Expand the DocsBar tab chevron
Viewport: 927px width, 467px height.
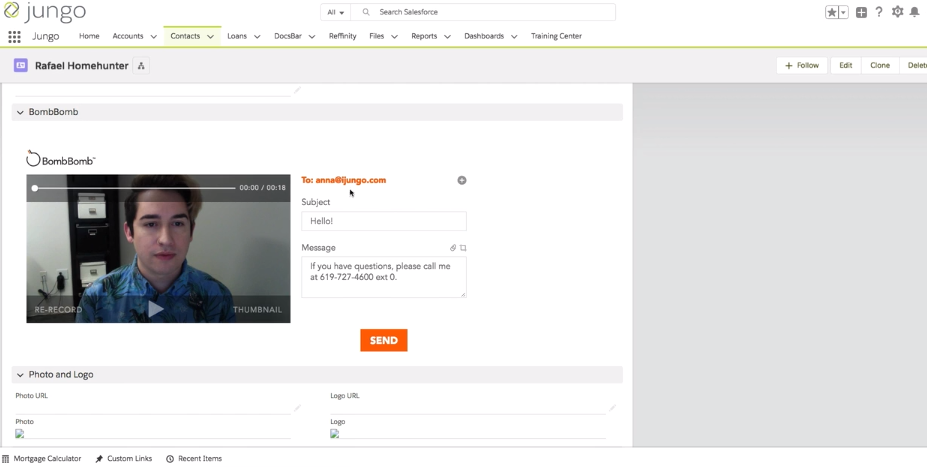[312, 37]
